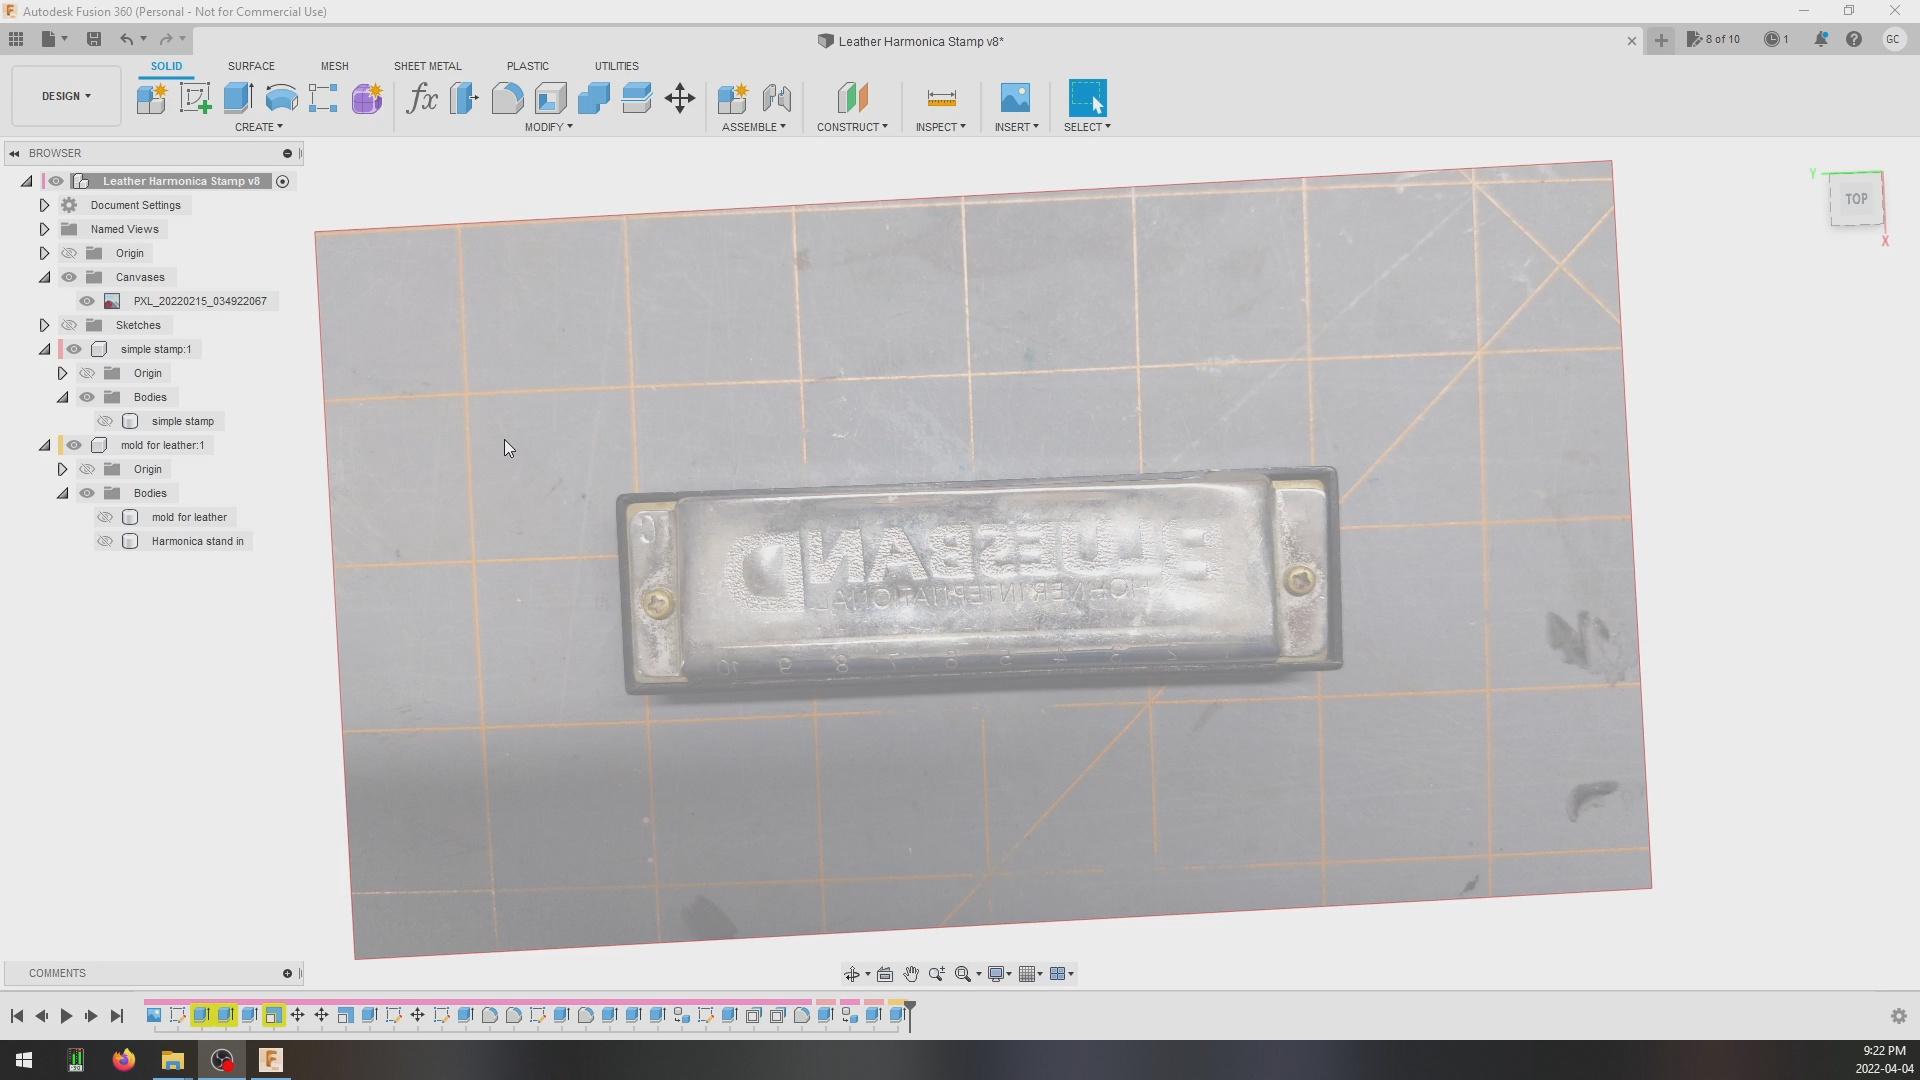Screen dimensions: 1920x1080
Task: Select the Move/Copy arrows tool
Action: [x=680, y=98]
